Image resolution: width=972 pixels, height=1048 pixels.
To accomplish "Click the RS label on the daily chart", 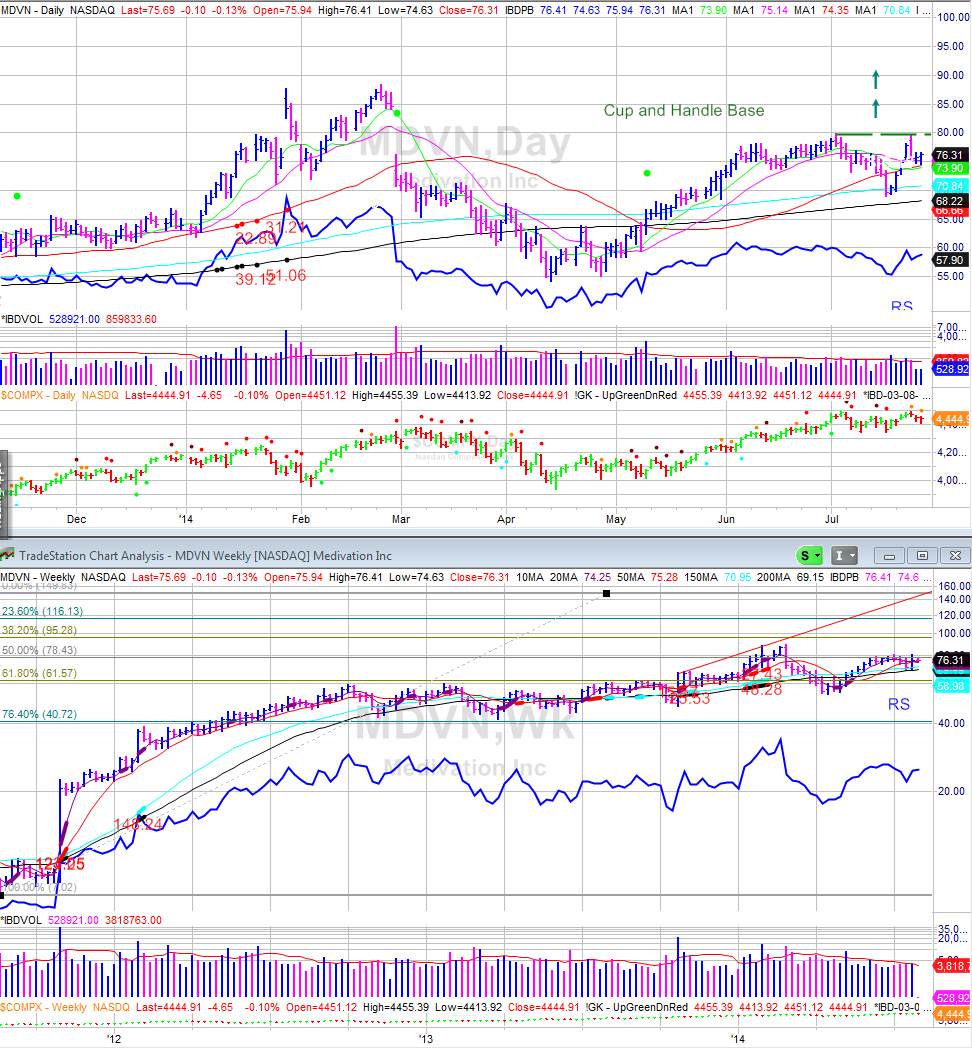I will (902, 305).
